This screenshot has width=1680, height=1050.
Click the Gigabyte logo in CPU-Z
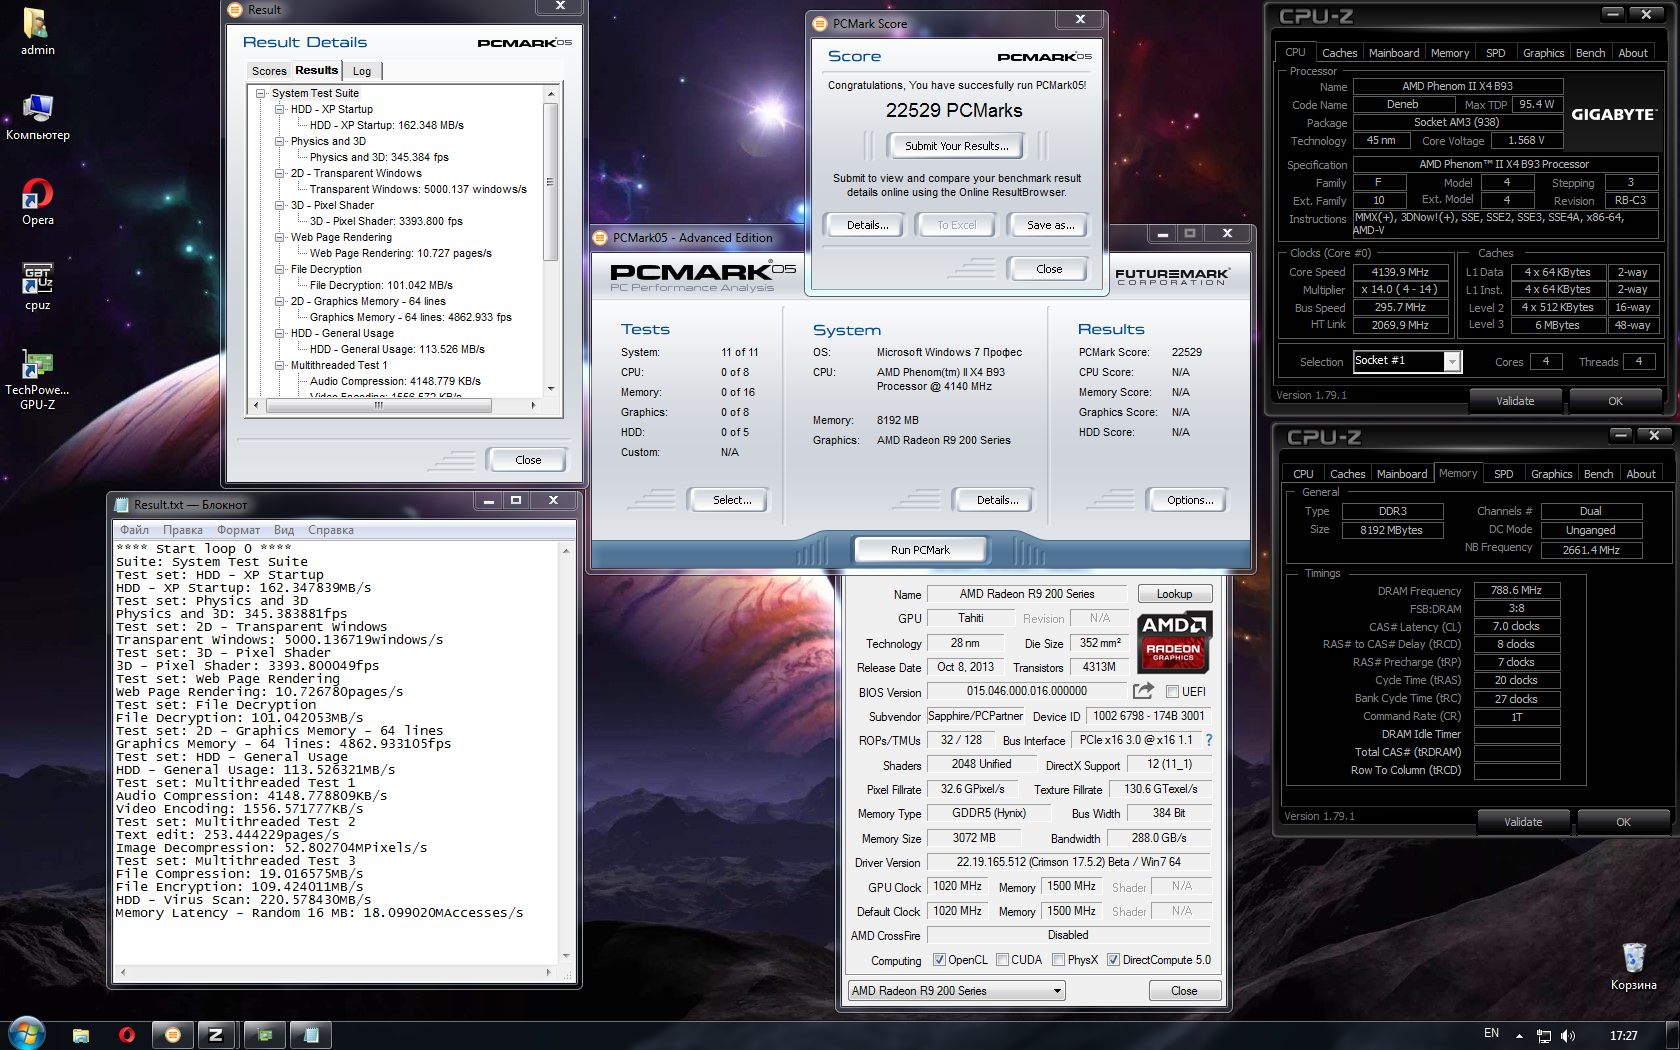pyautogui.click(x=1613, y=114)
